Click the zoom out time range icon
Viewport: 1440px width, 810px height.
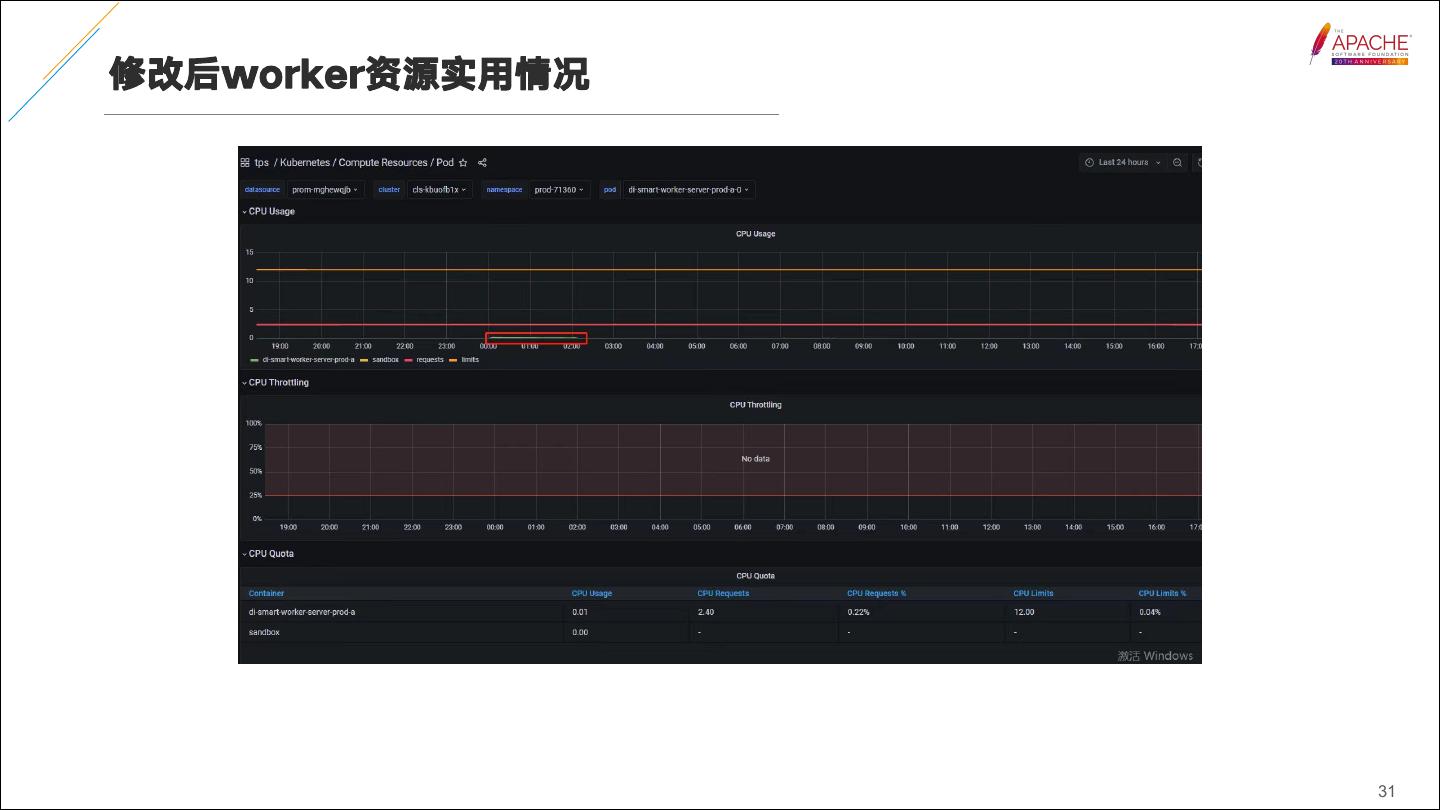pyautogui.click(x=1178, y=162)
